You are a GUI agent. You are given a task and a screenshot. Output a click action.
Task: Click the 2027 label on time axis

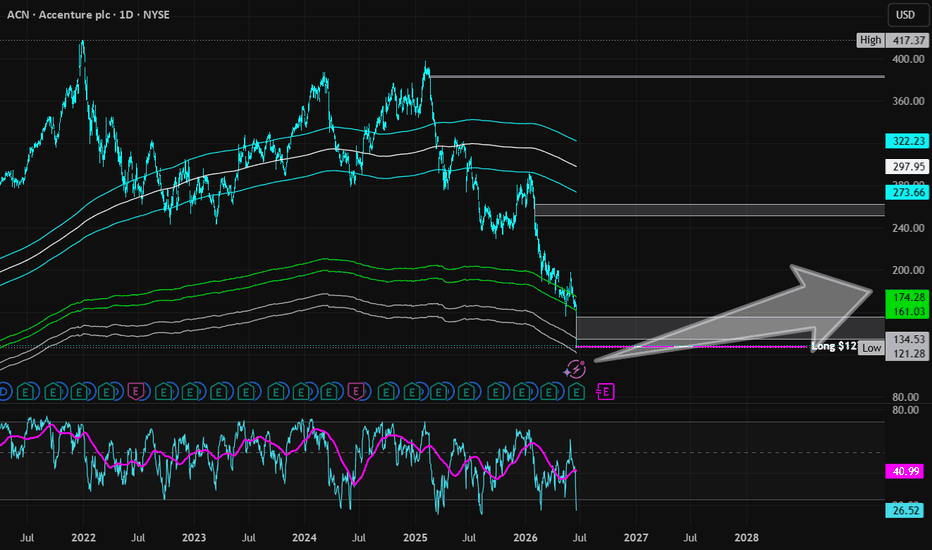(x=636, y=538)
